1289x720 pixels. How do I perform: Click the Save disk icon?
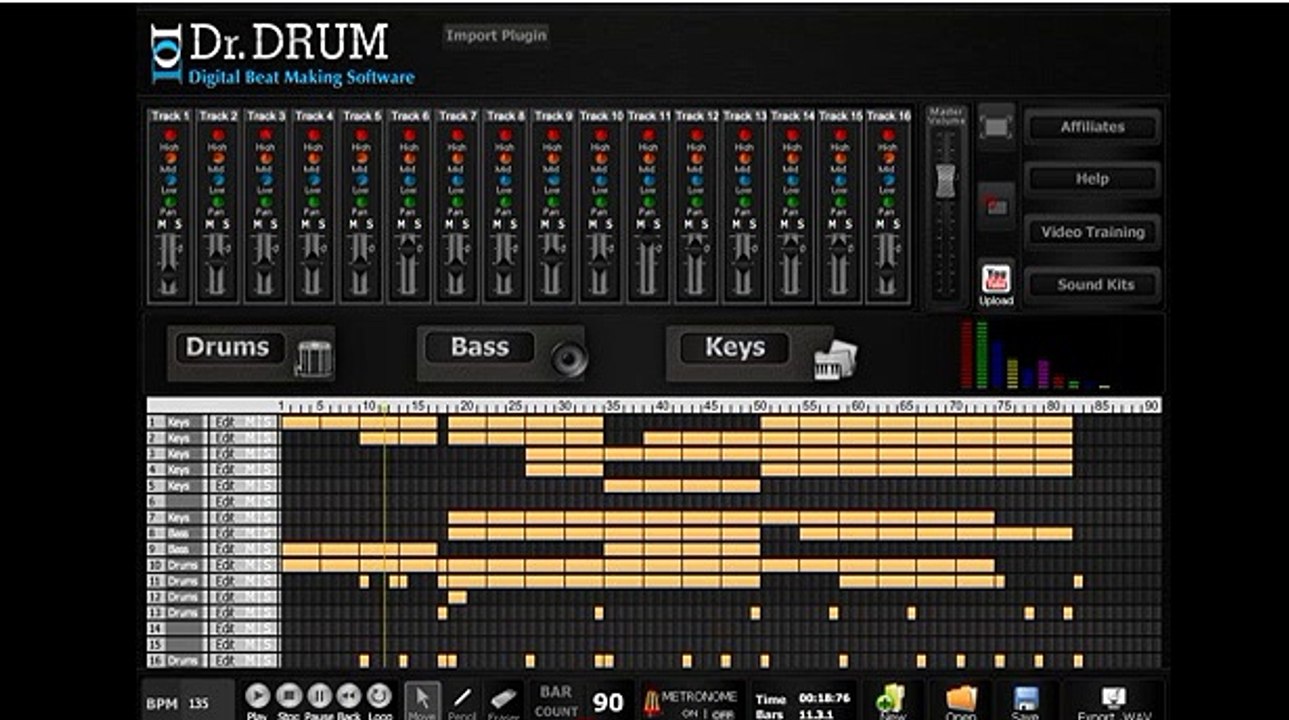(x=1024, y=697)
